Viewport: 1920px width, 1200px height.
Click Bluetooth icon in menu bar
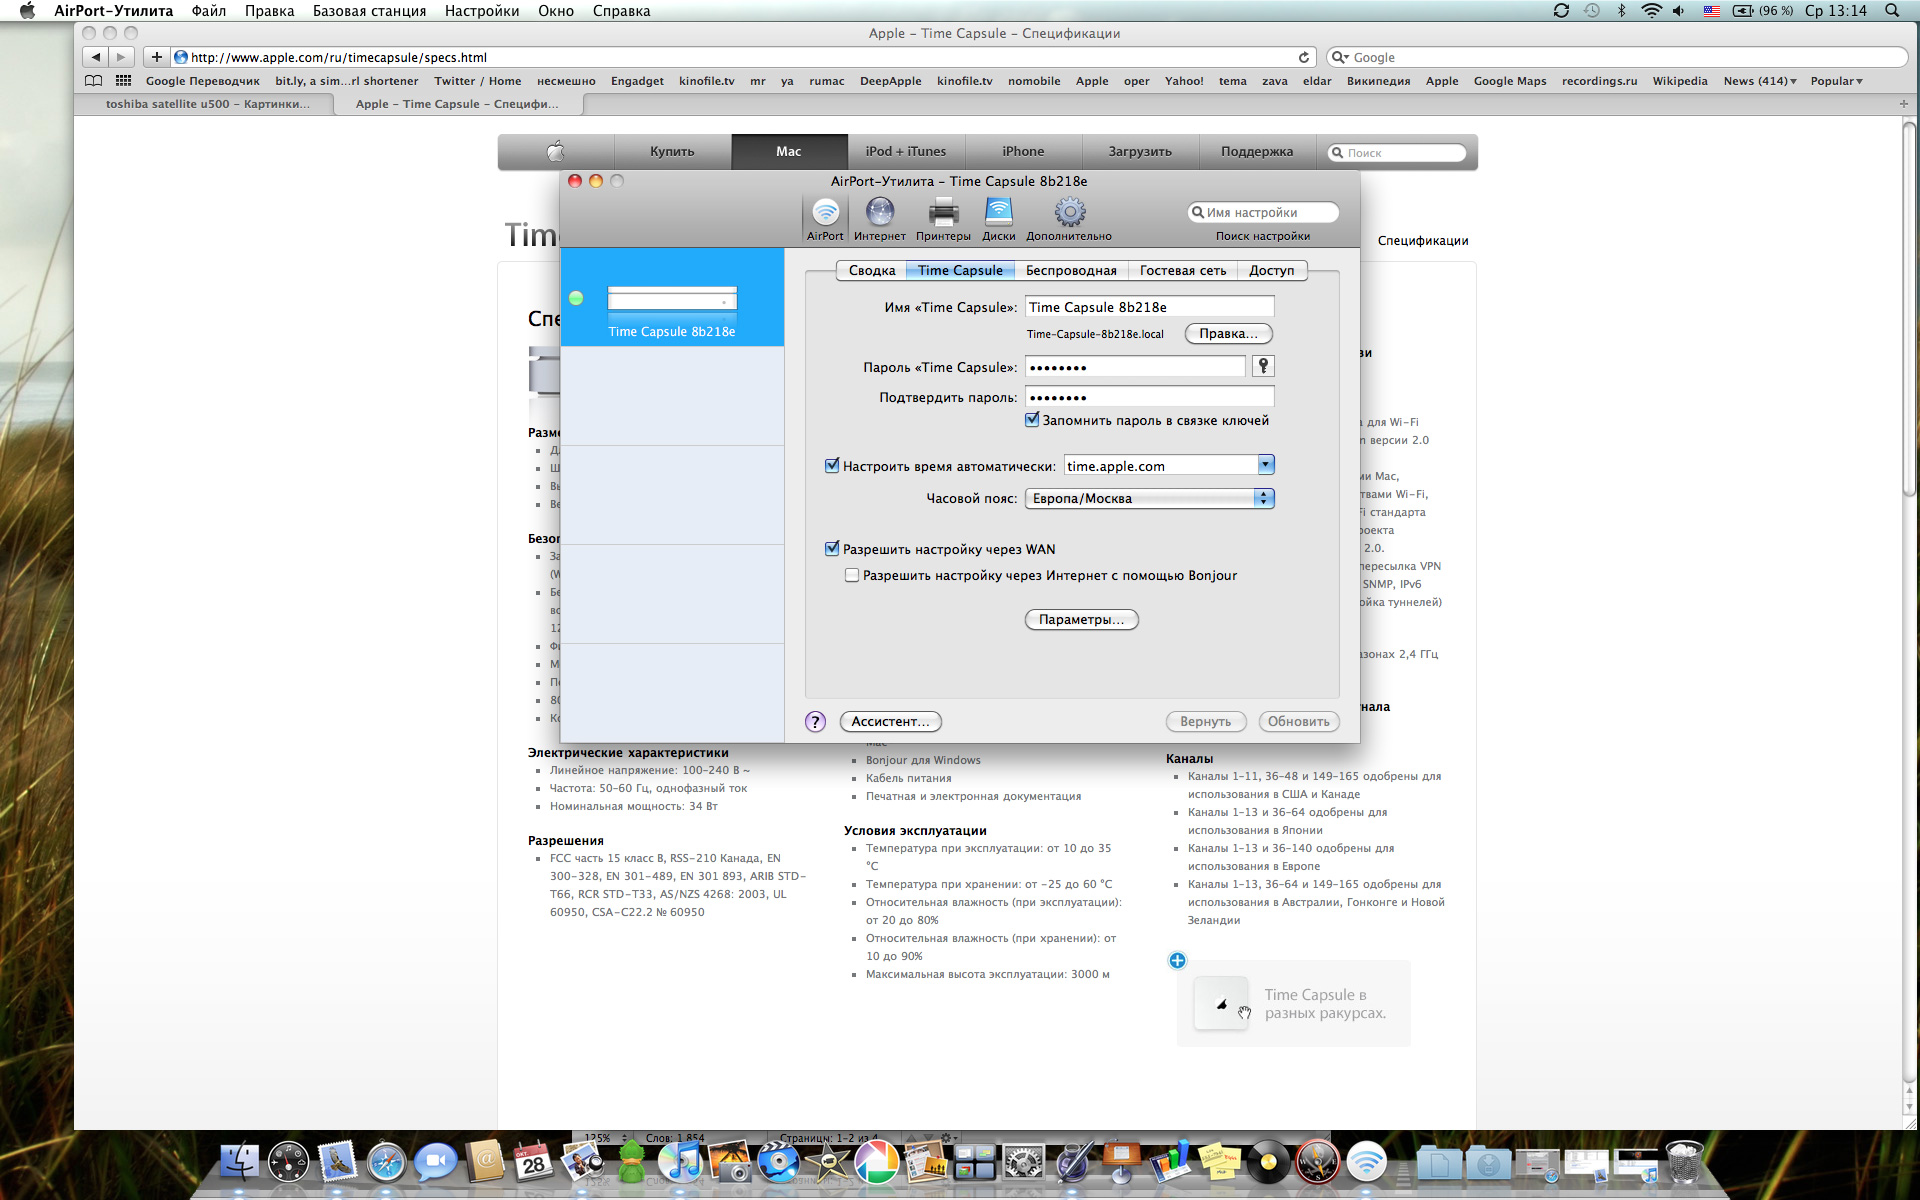coord(1622,10)
